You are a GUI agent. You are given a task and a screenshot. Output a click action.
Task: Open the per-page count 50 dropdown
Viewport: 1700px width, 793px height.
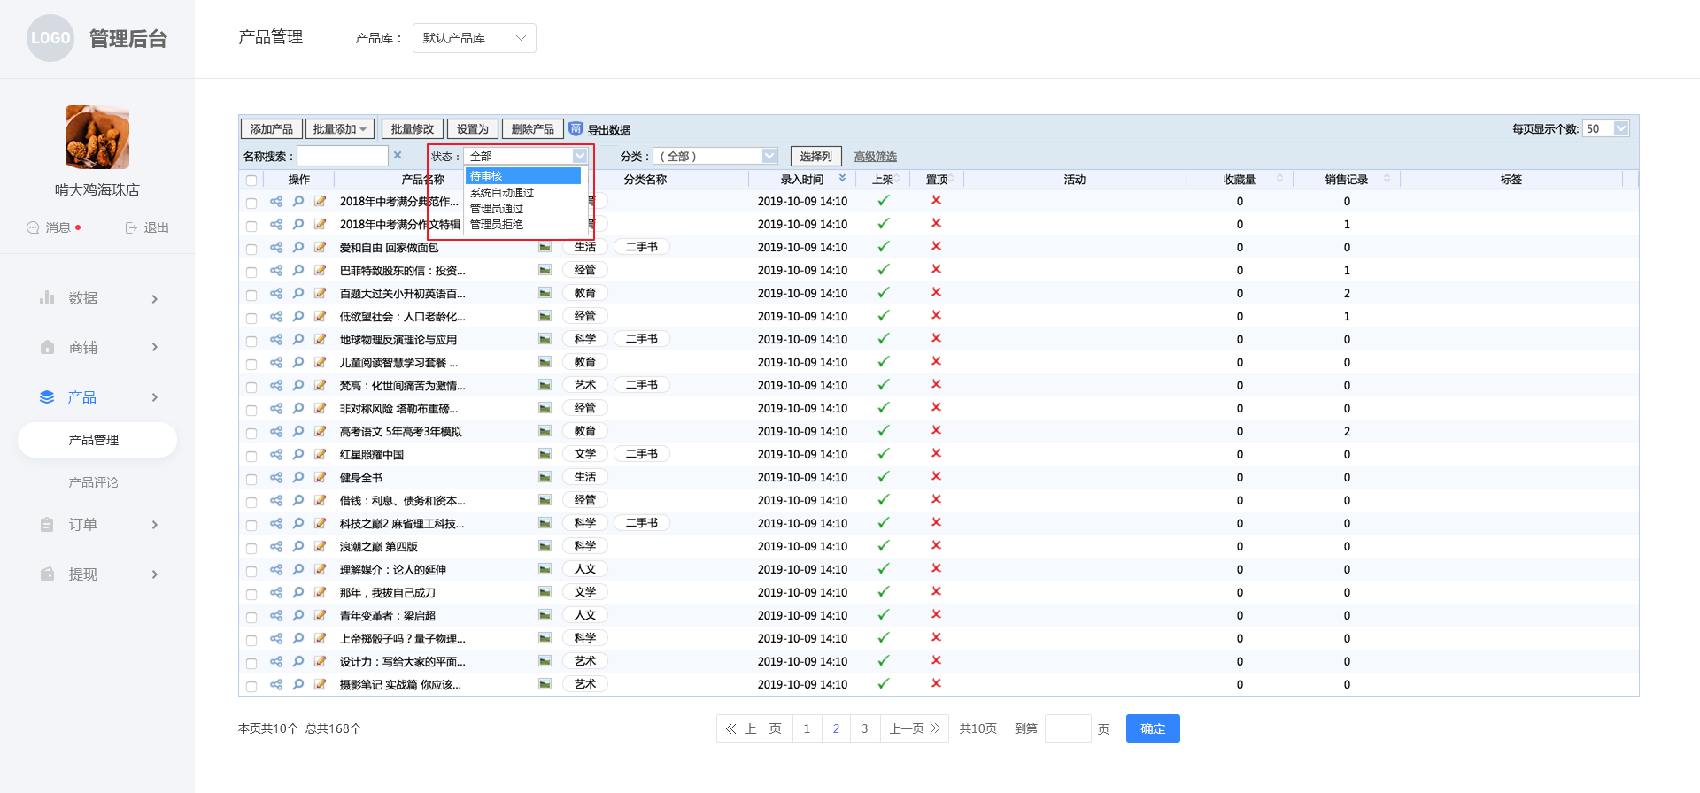click(1606, 128)
